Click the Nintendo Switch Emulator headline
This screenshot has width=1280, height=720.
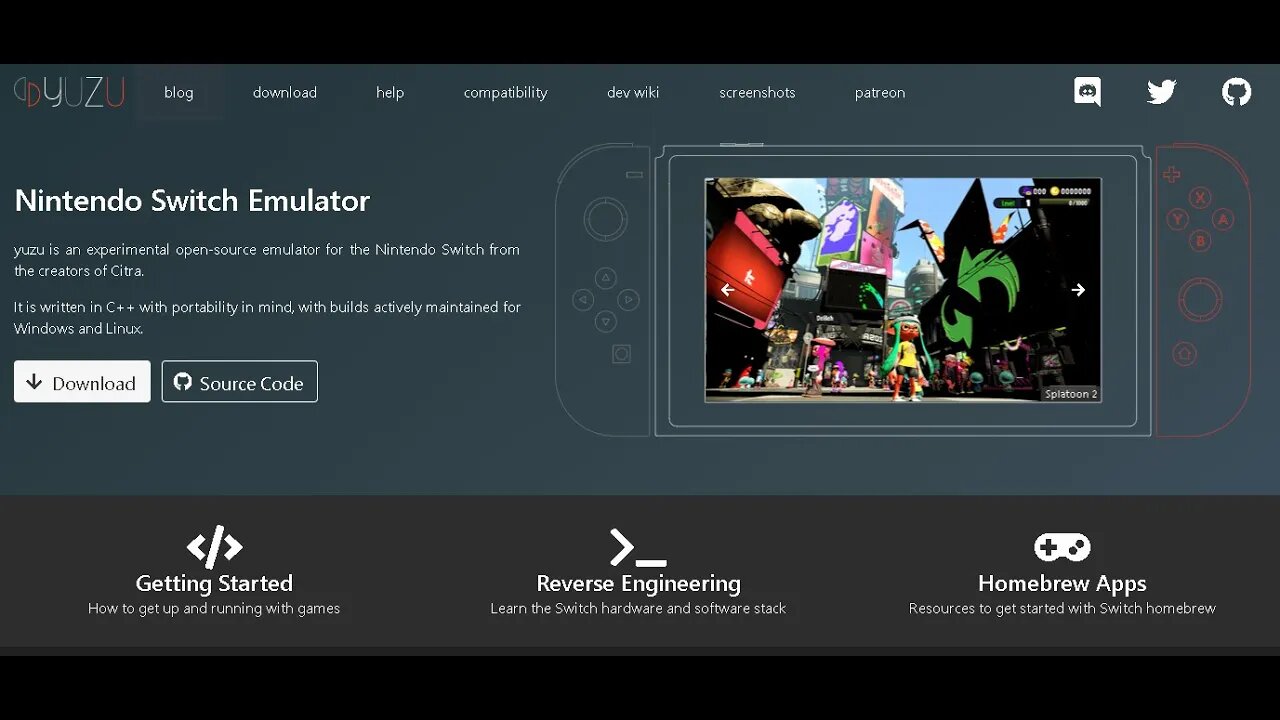[192, 200]
